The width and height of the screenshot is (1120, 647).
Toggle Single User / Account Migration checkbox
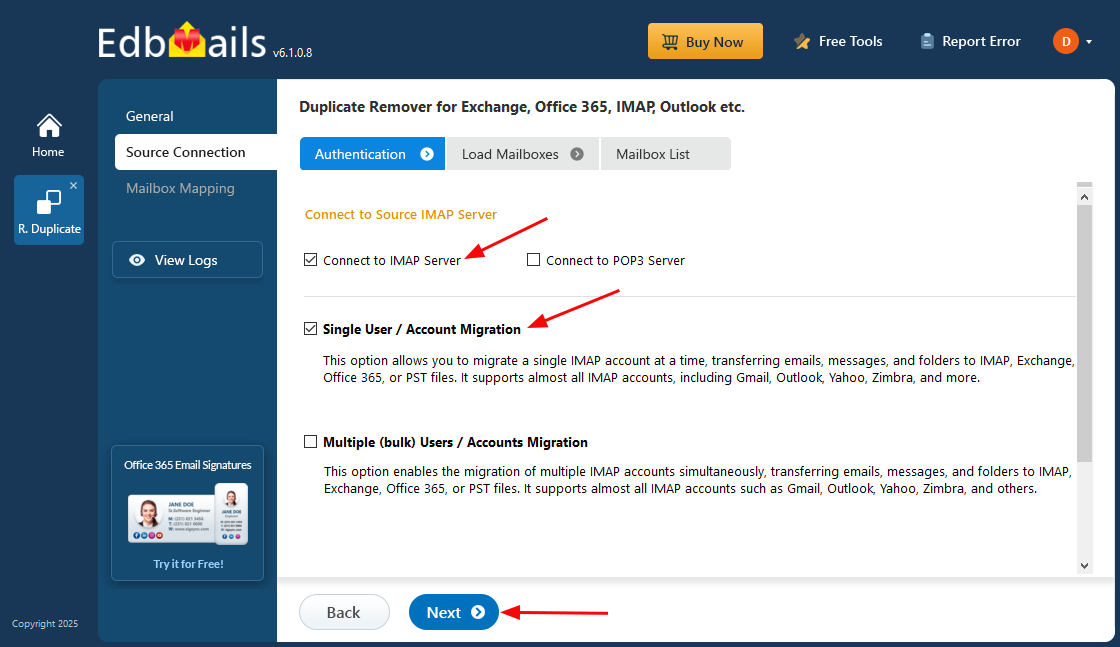(311, 329)
